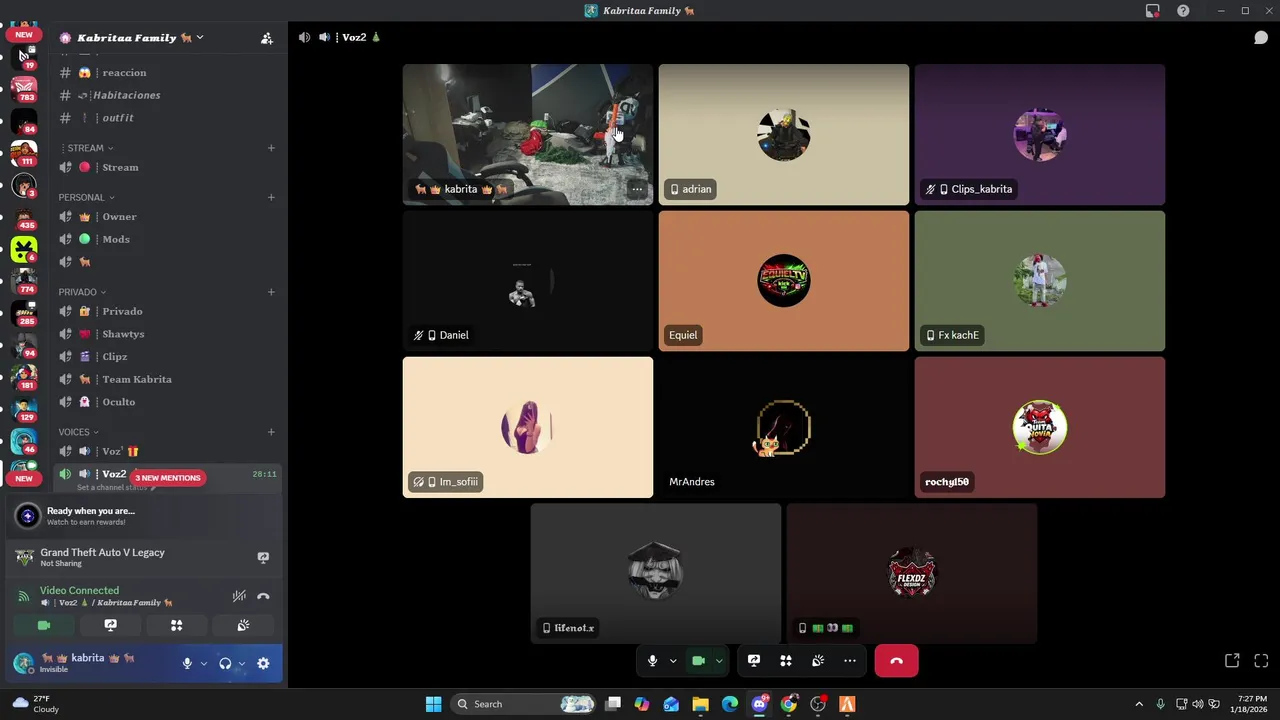
Task: Open Discord help icon in title bar
Action: (x=1183, y=11)
